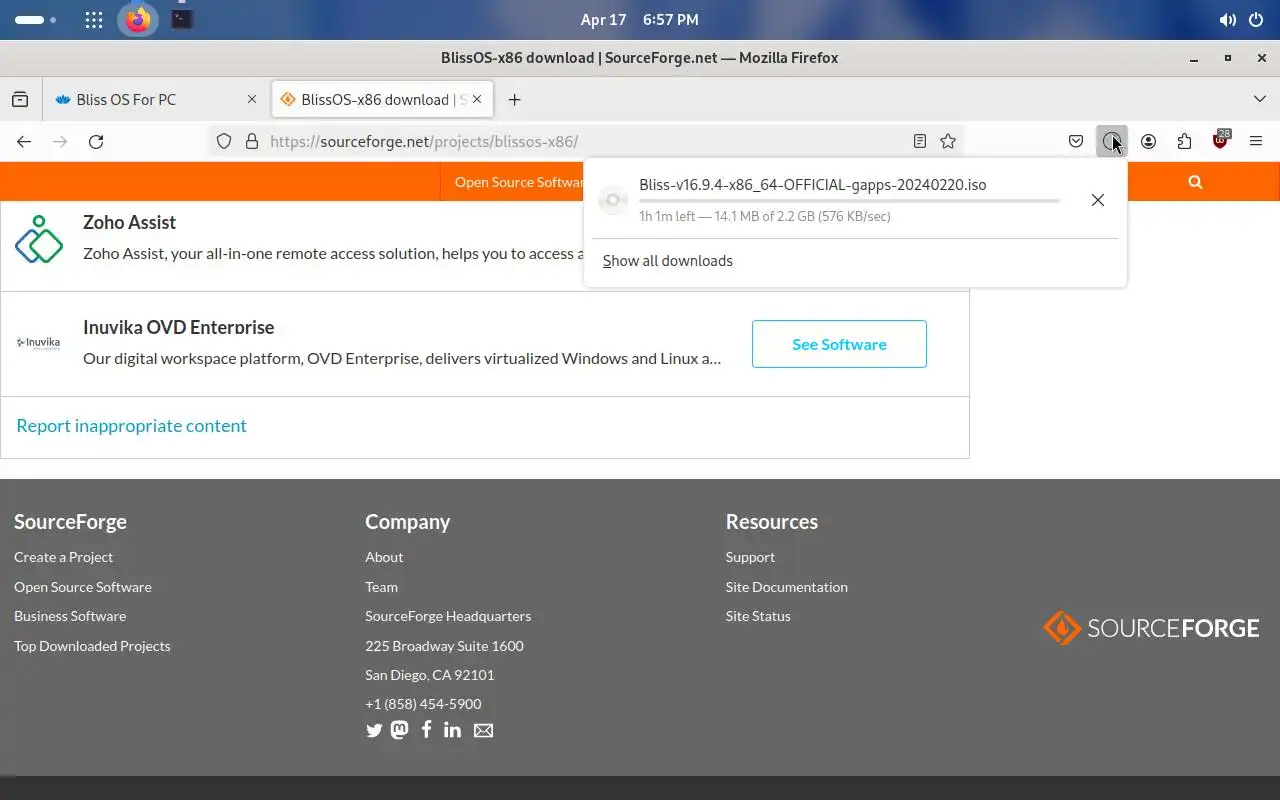Click the email envelope icon in footer
This screenshot has width=1280, height=800.
tap(483, 730)
